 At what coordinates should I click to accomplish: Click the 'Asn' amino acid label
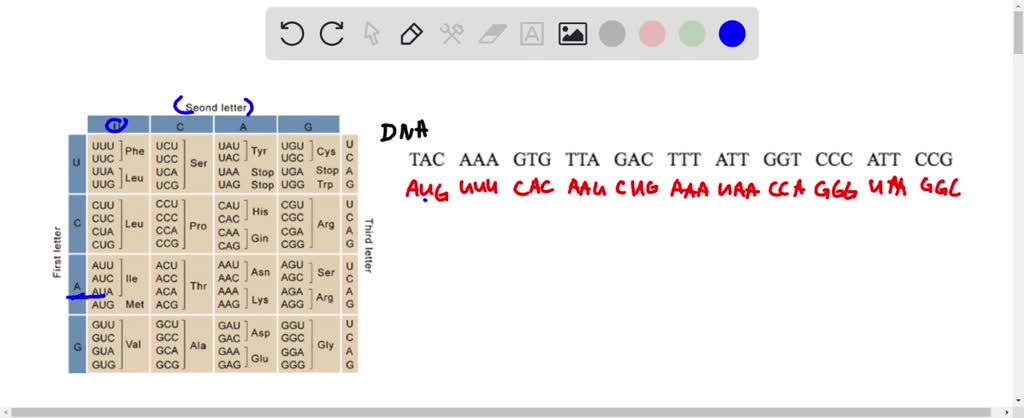coord(261,272)
